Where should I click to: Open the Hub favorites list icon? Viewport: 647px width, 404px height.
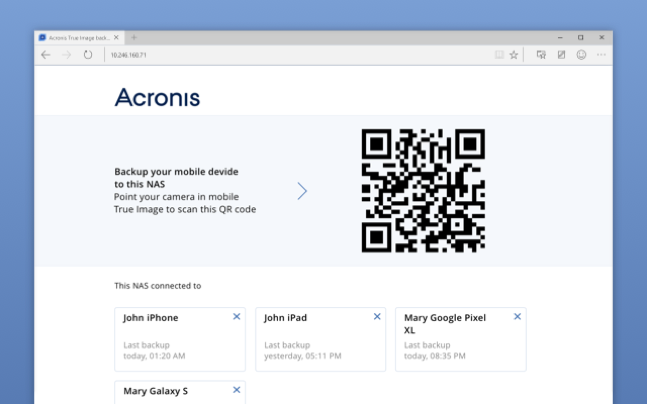click(x=541, y=54)
